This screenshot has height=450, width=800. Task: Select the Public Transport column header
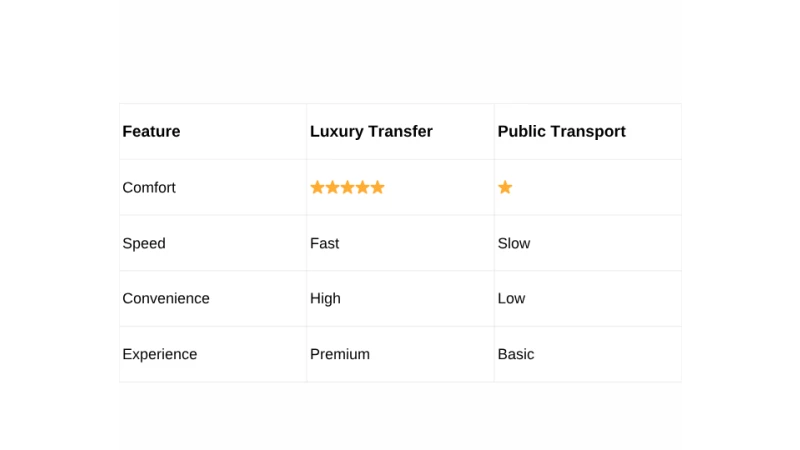[x=561, y=131]
